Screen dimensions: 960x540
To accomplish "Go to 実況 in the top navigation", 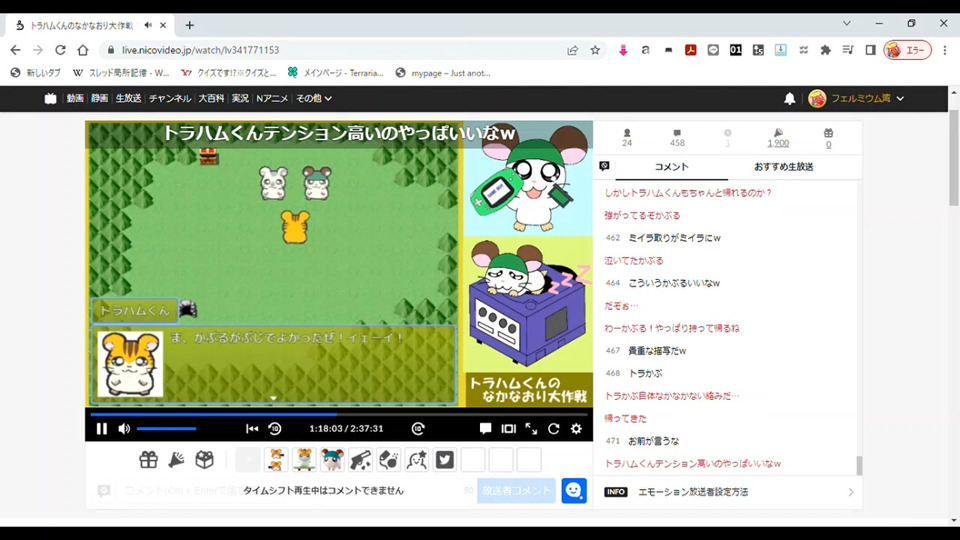I will coord(240,98).
